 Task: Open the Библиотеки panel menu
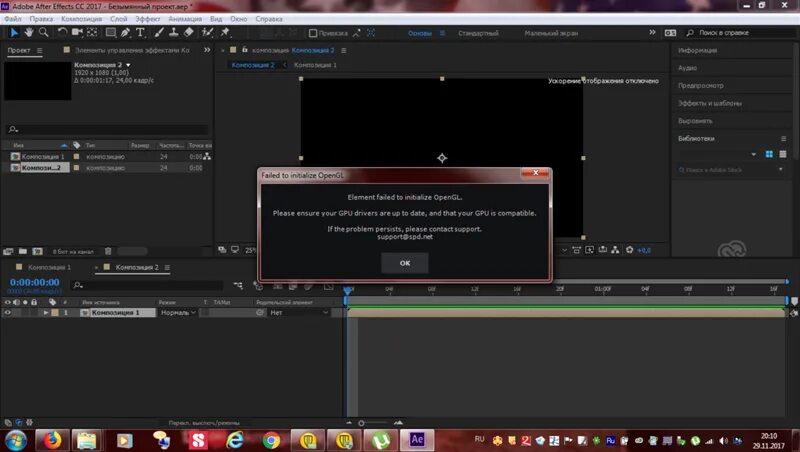[783, 139]
